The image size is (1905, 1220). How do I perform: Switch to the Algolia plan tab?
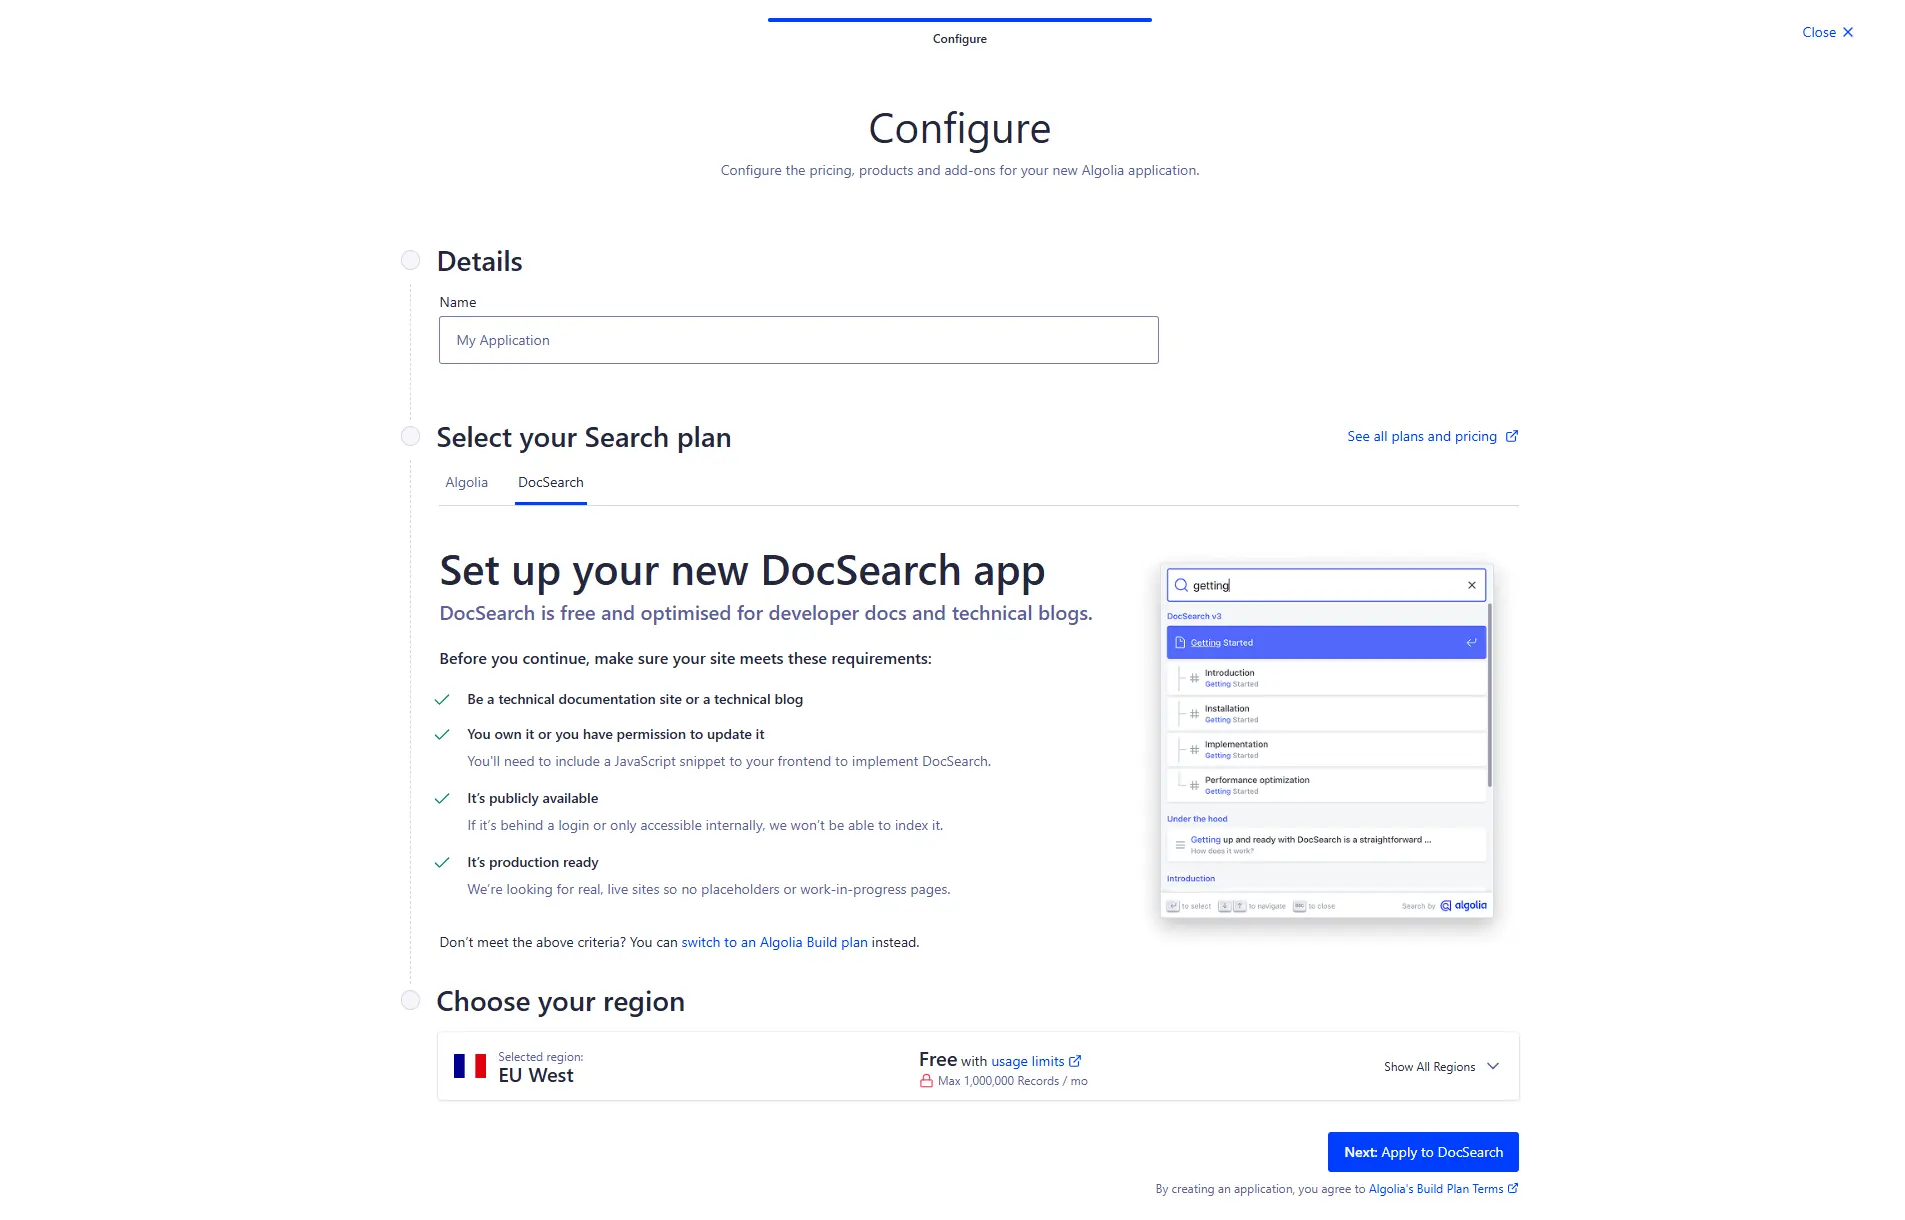(466, 482)
